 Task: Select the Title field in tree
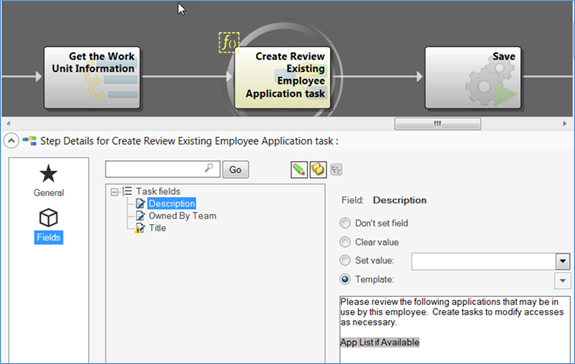pyautogui.click(x=157, y=228)
